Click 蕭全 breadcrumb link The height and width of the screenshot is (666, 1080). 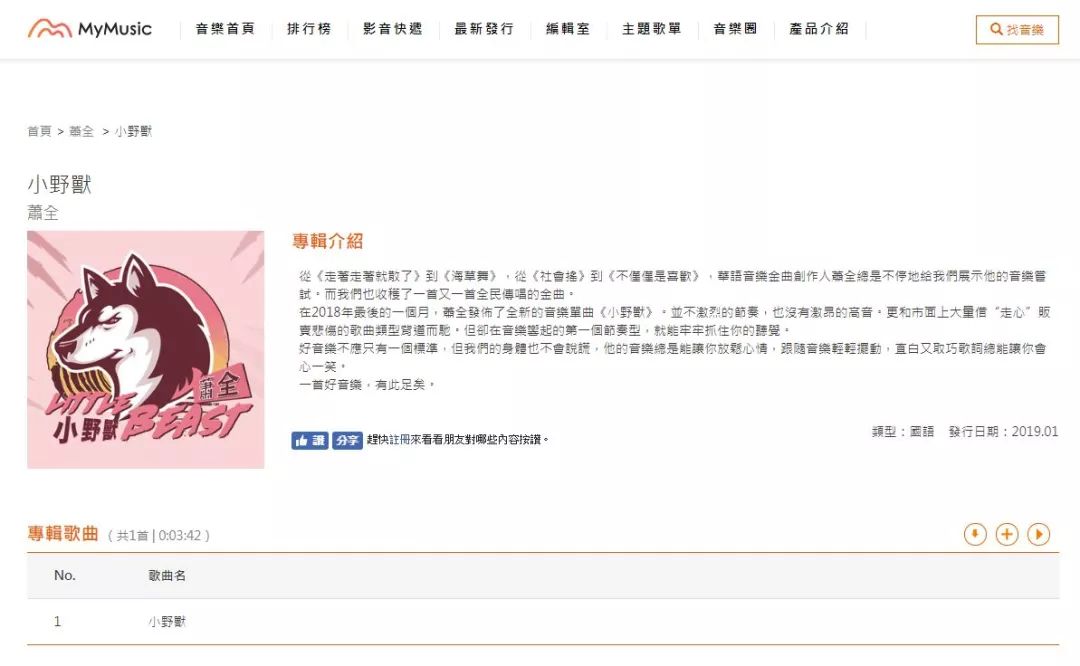(x=81, y=131)
